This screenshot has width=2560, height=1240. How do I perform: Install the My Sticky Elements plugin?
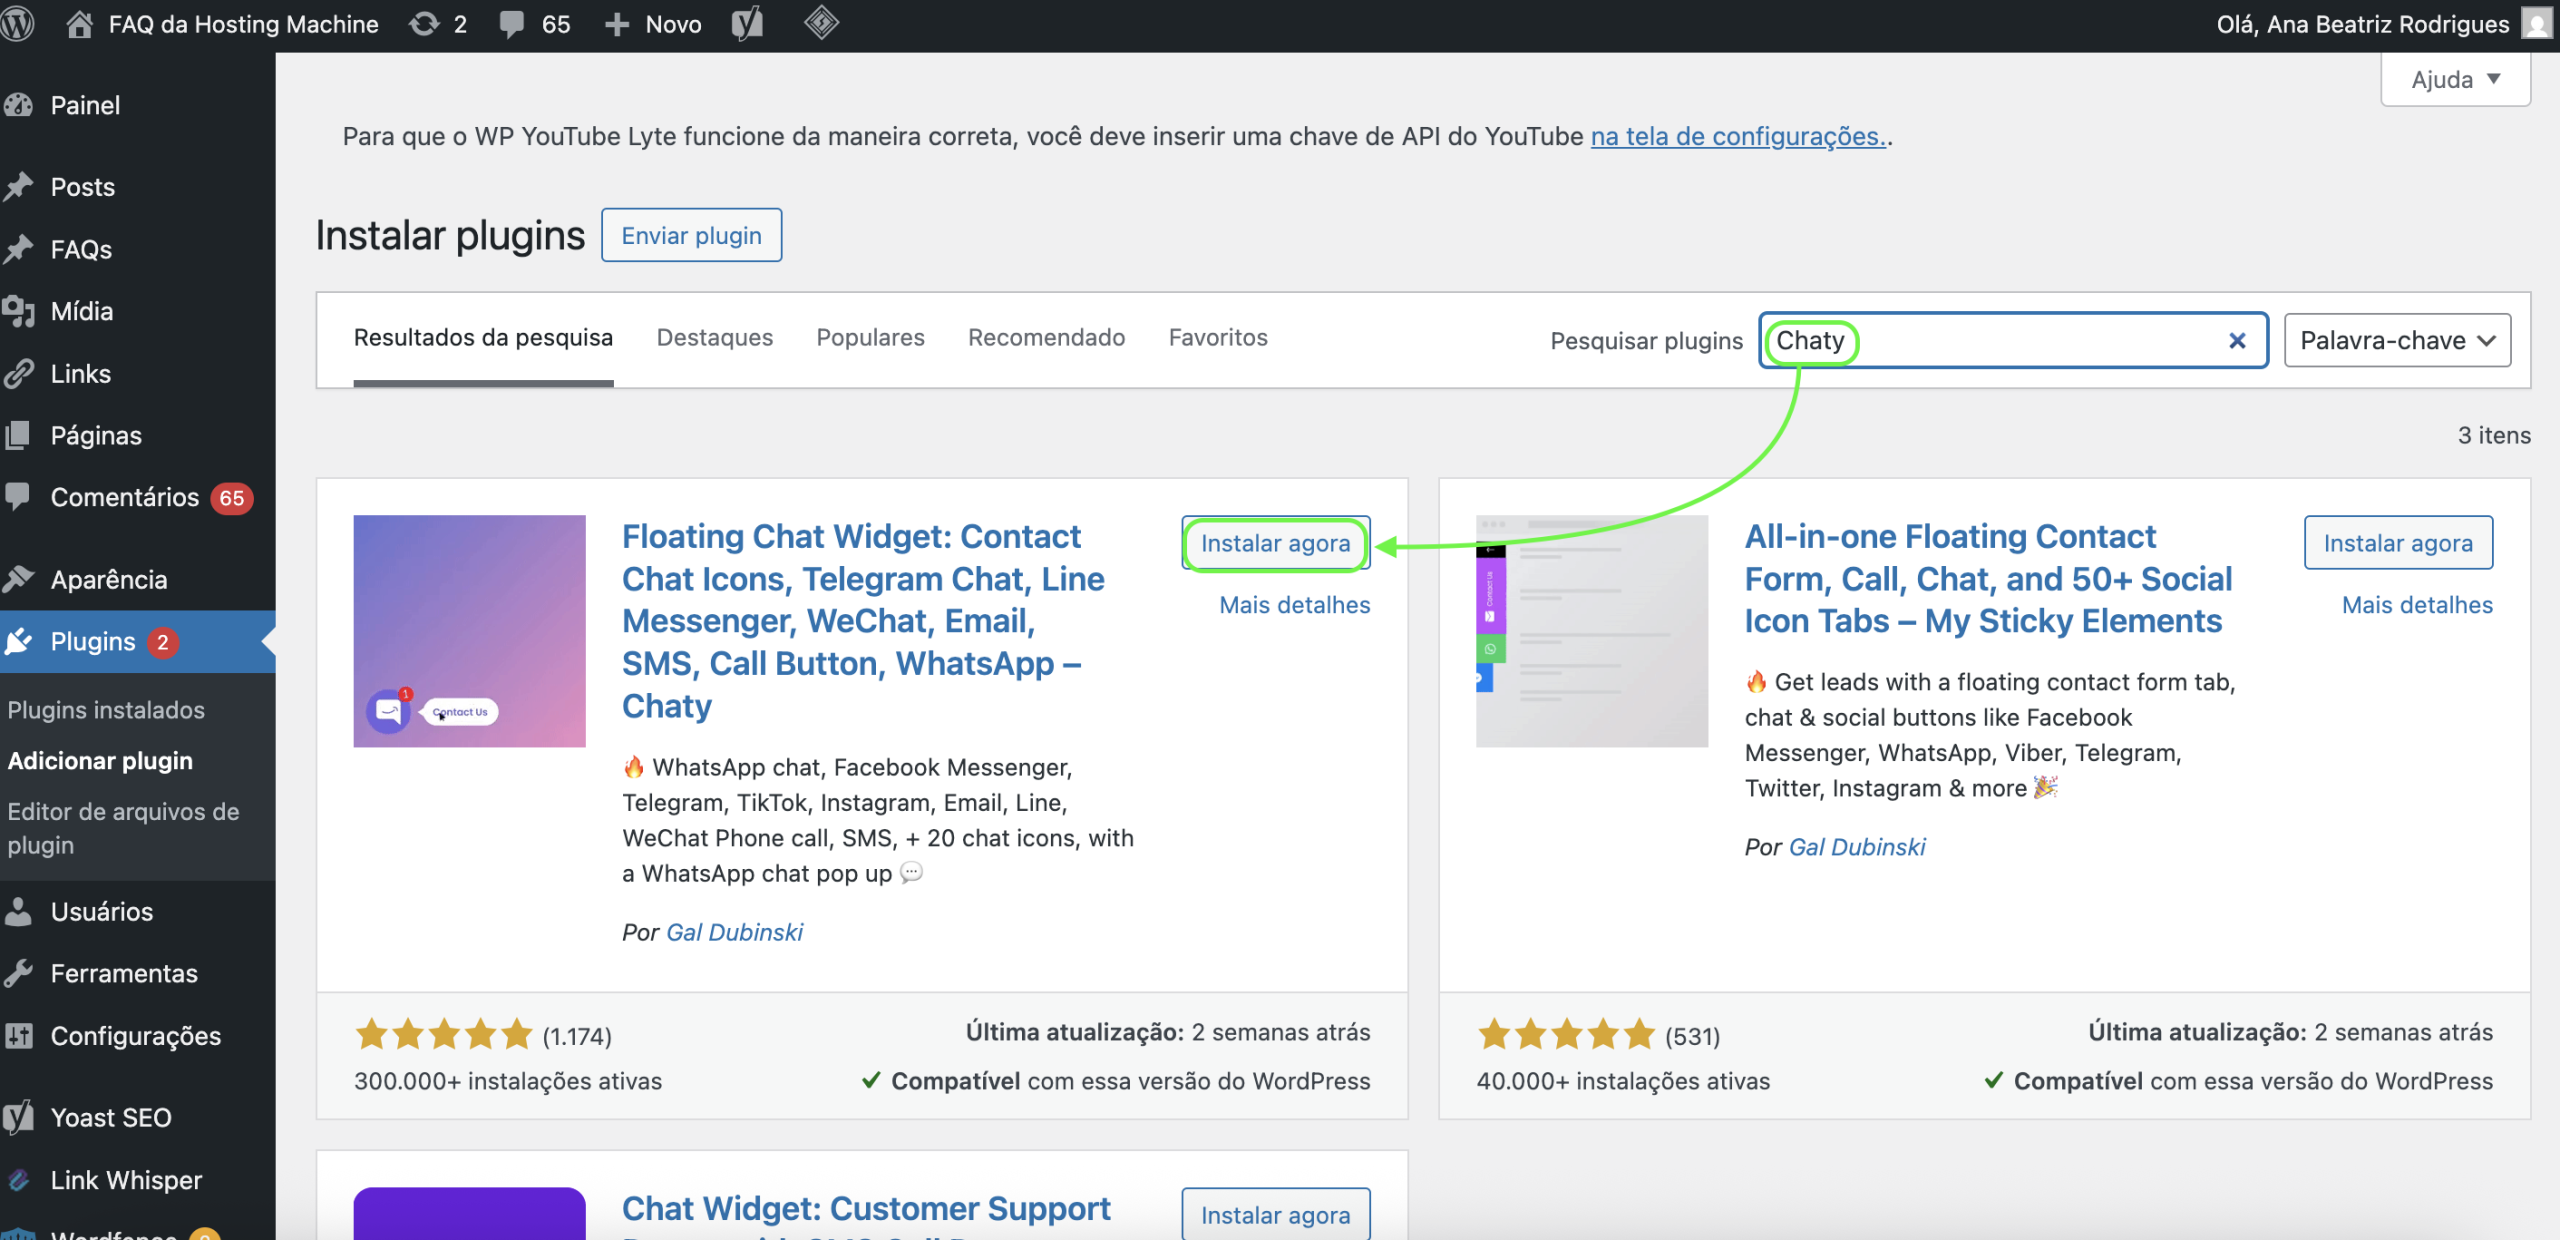coord(2398,543)
